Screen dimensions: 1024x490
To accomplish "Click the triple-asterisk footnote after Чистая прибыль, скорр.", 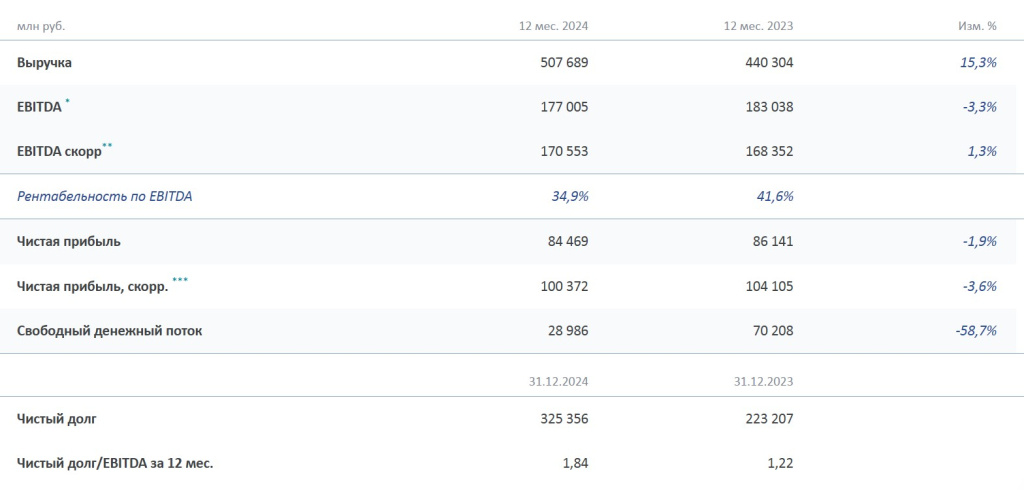I will pos(180,281).
